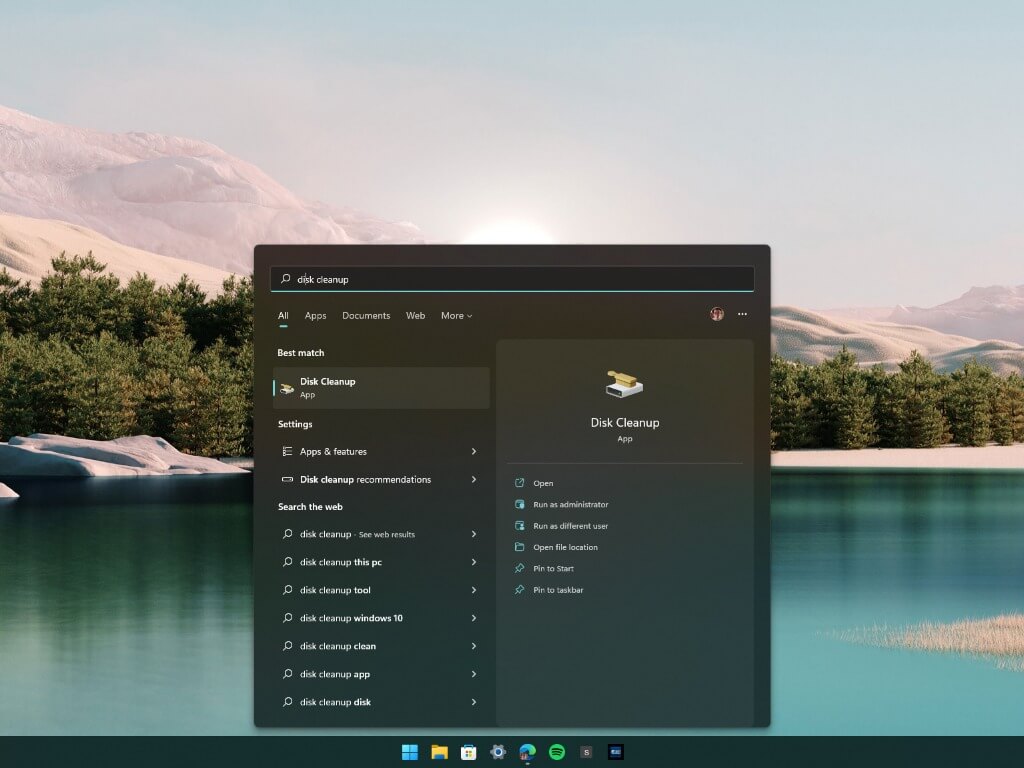Expand the More filter dropdown
This screenshot has width=1024, height=768.
pyautogui.click(x=456, y=316)
